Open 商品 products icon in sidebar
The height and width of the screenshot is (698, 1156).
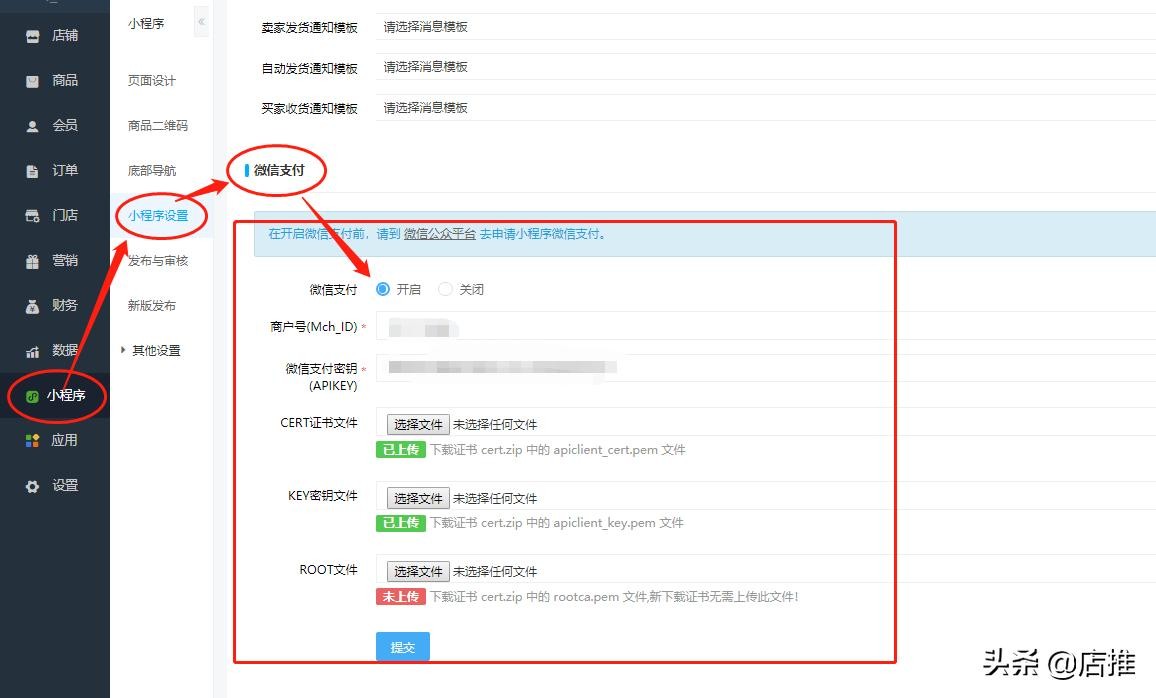click(33, 81)
